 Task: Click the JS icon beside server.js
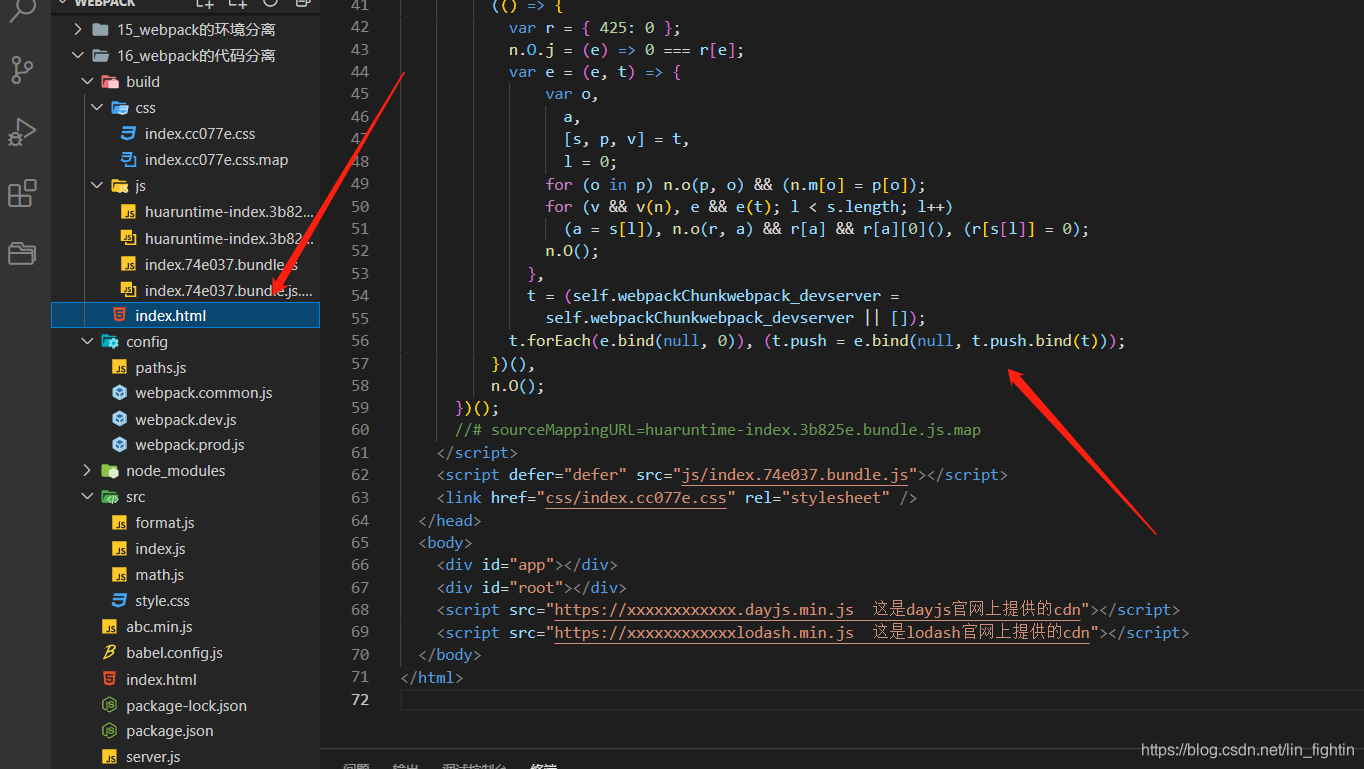pos(110,757)
